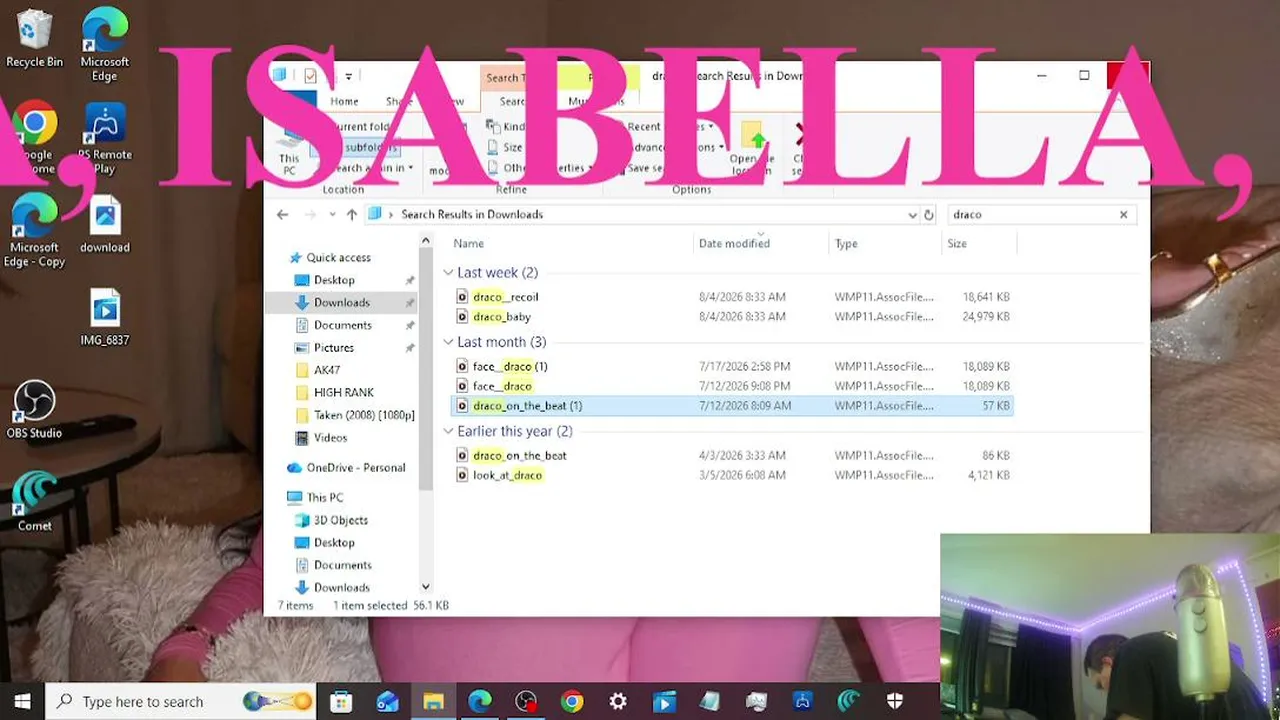Open the Taken (2008) [1080p] folder

[x=363, y=415]
